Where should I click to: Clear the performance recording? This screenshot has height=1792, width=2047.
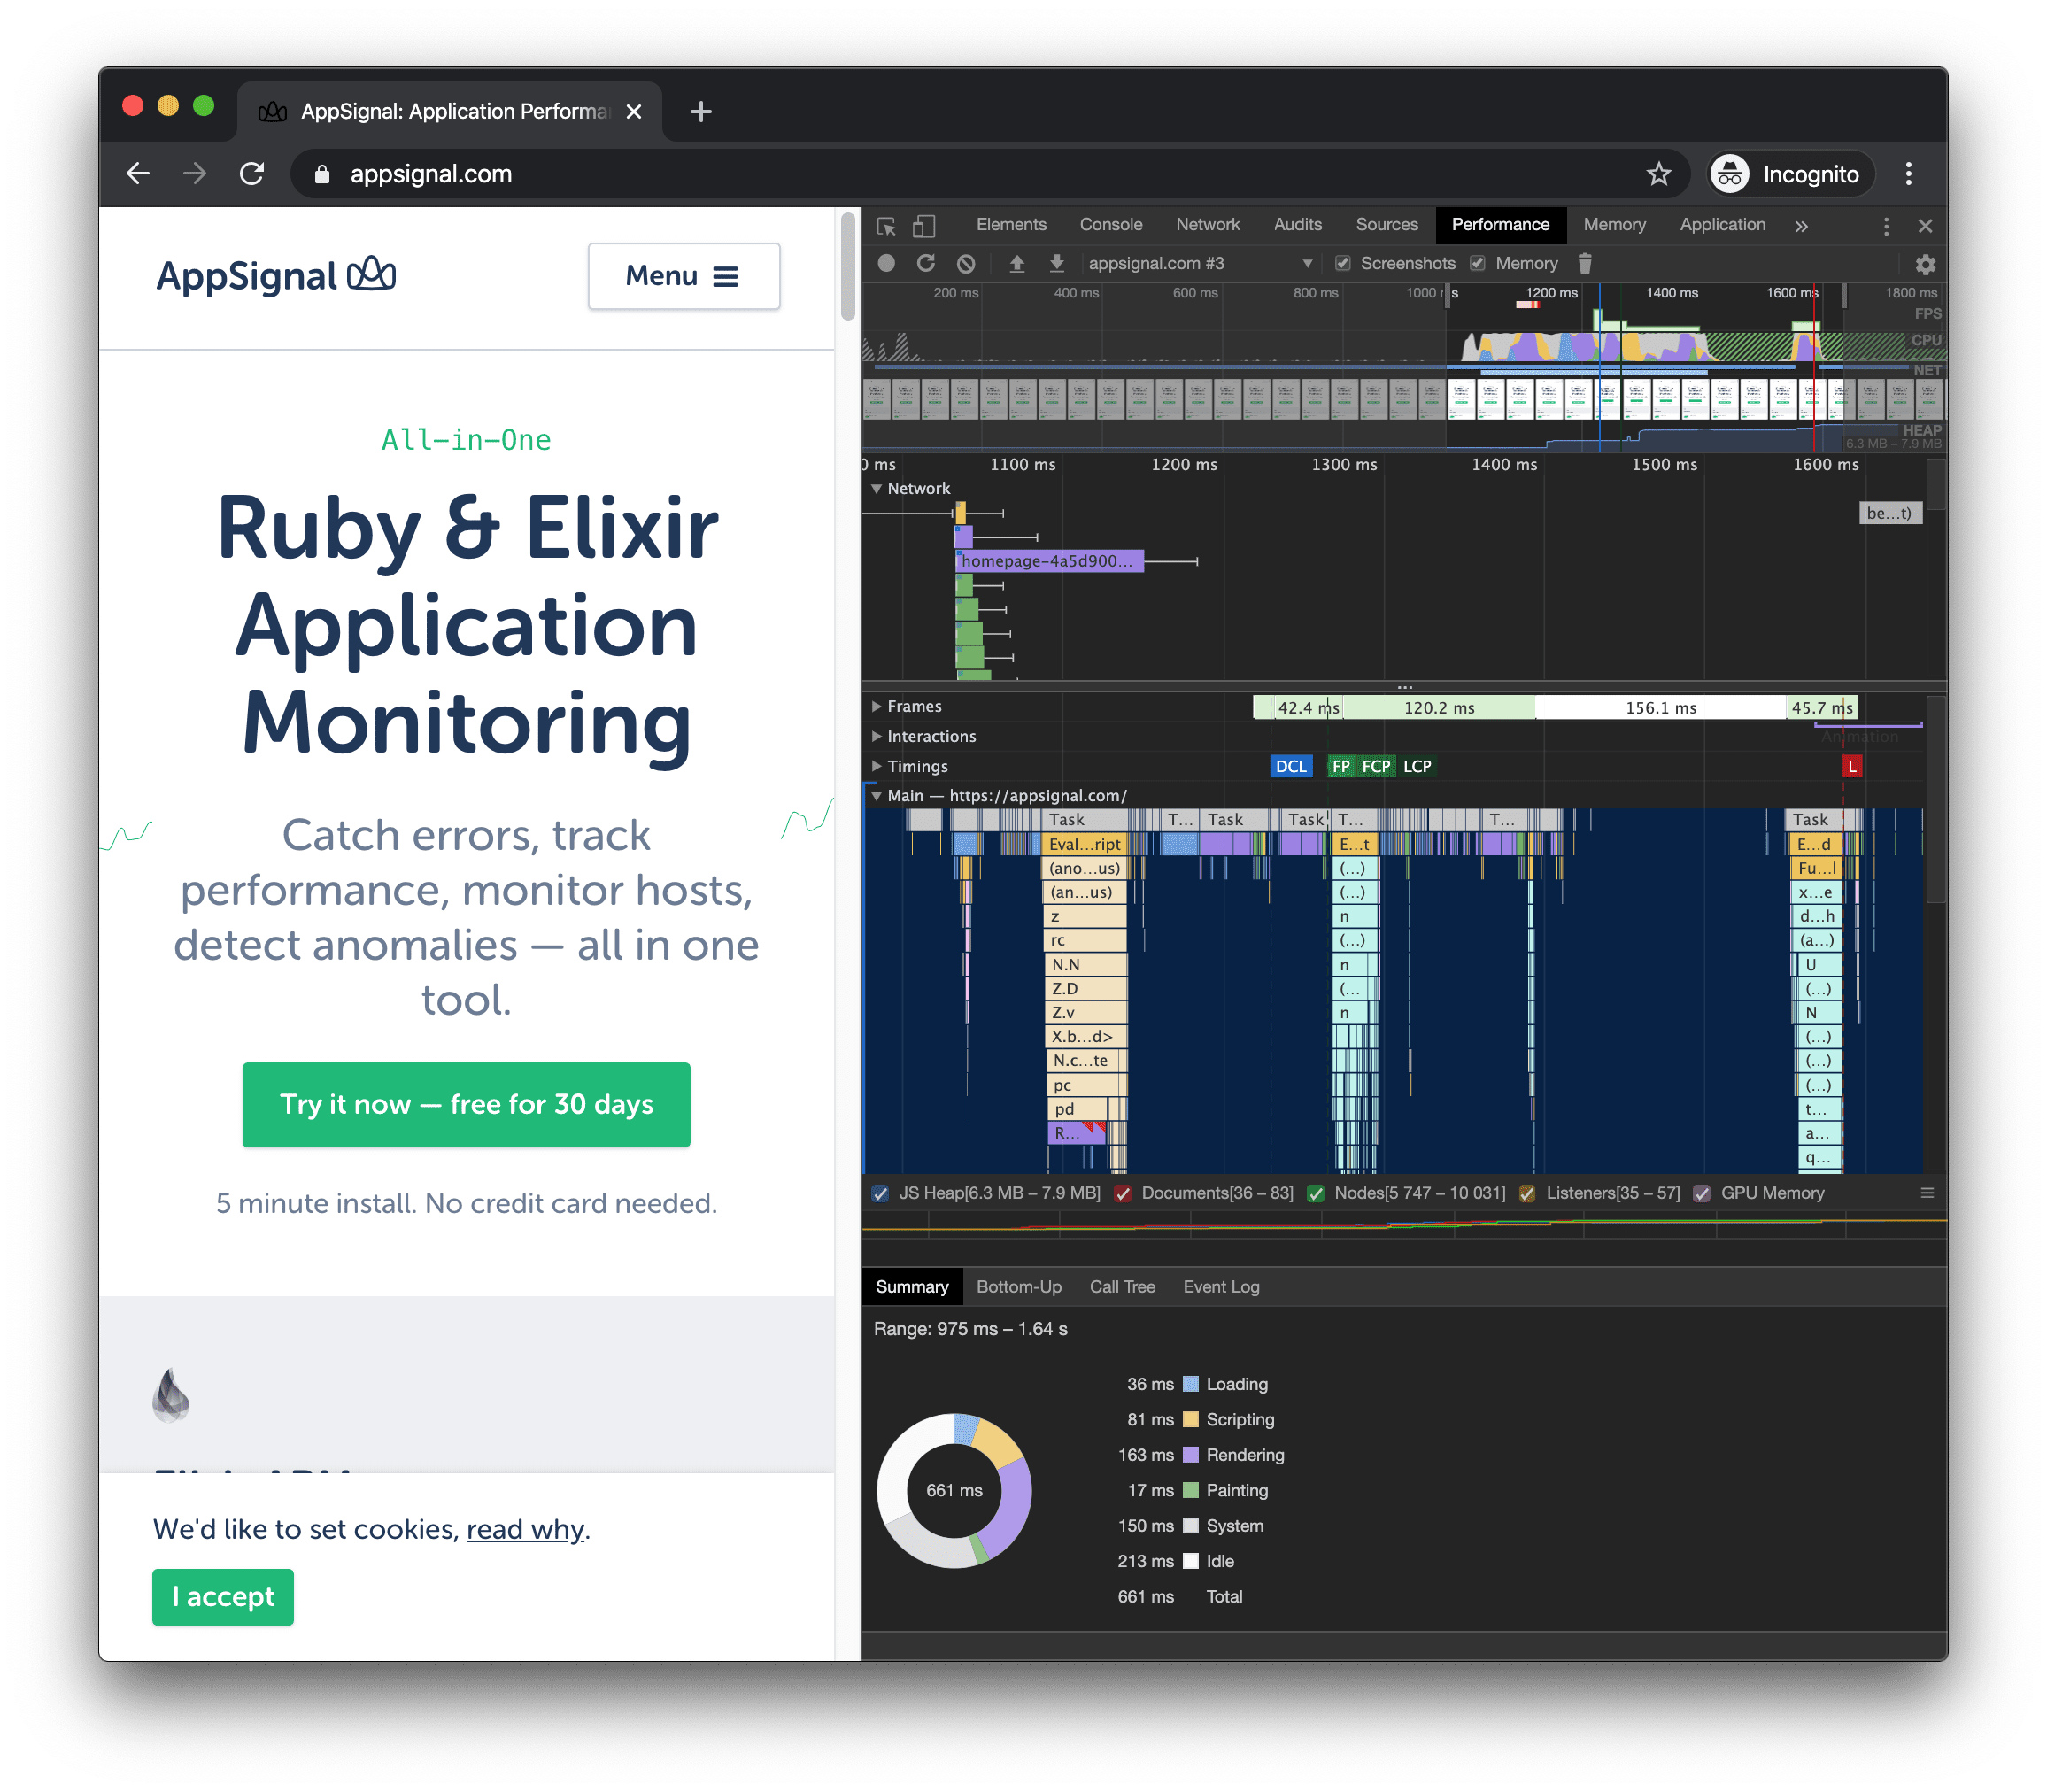[x=966, y=263]
